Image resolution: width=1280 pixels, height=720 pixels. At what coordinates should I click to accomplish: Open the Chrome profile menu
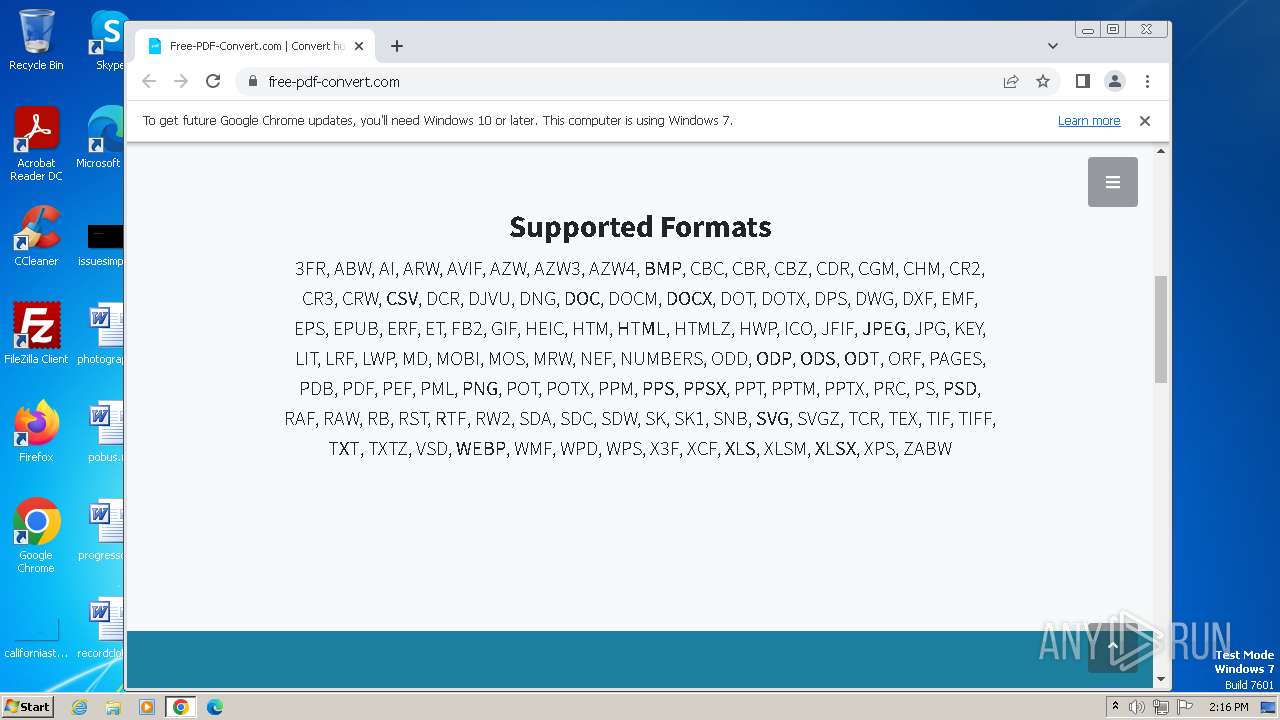(x=1114, y=81)
